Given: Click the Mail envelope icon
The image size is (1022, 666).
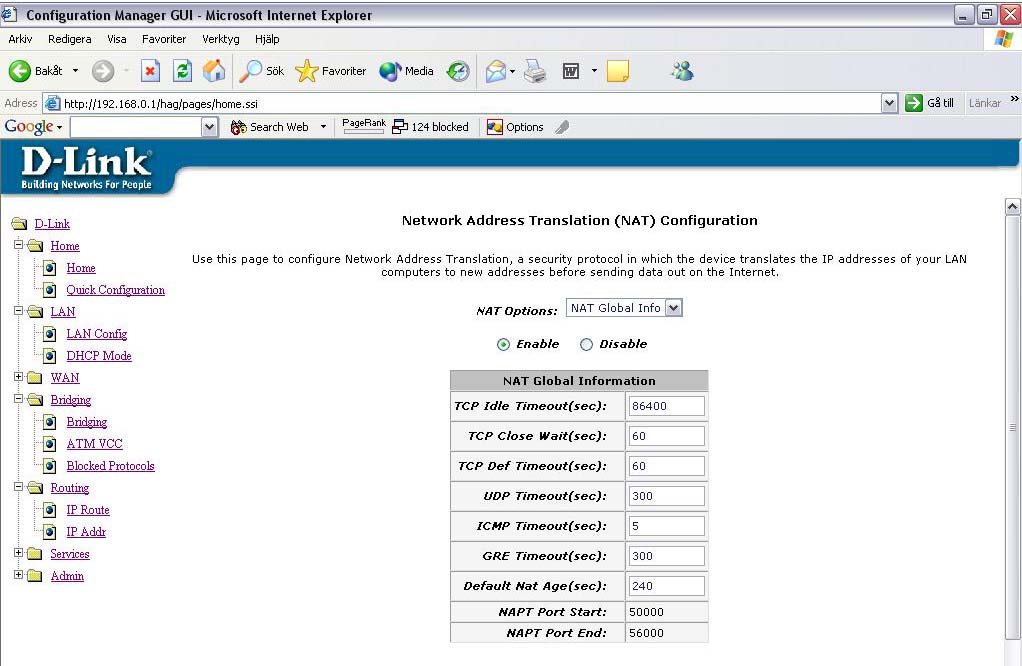Looking at the screenshot, I should [496, 70].
